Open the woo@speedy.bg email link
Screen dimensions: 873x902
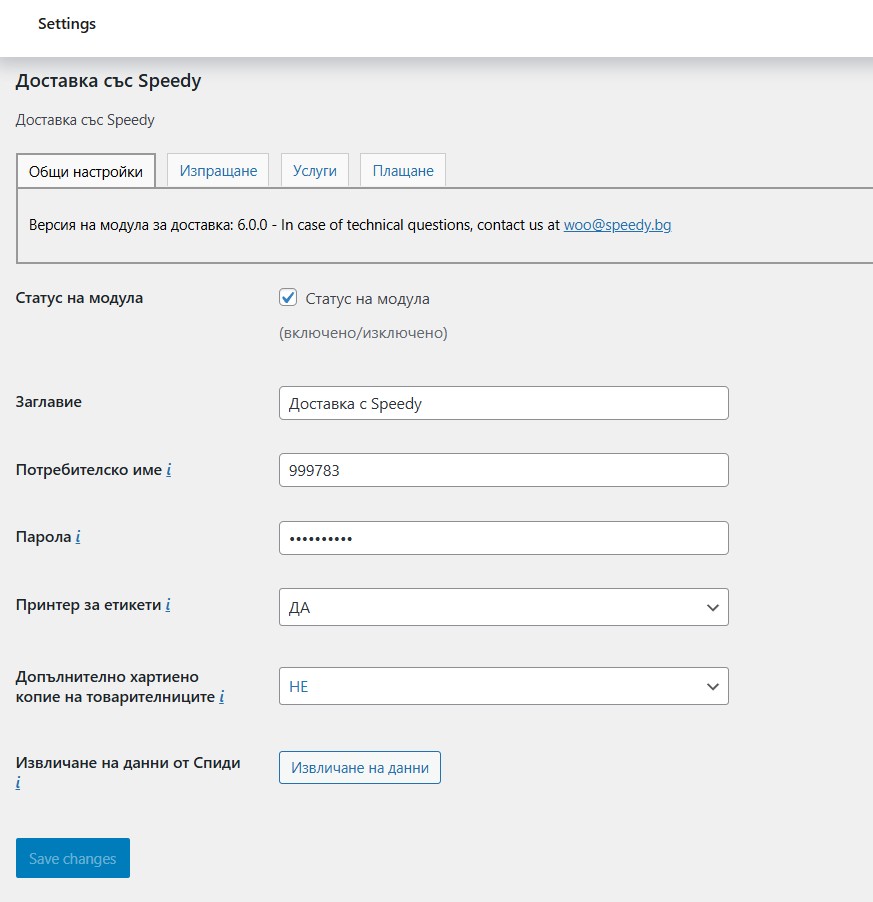(617, 225)
